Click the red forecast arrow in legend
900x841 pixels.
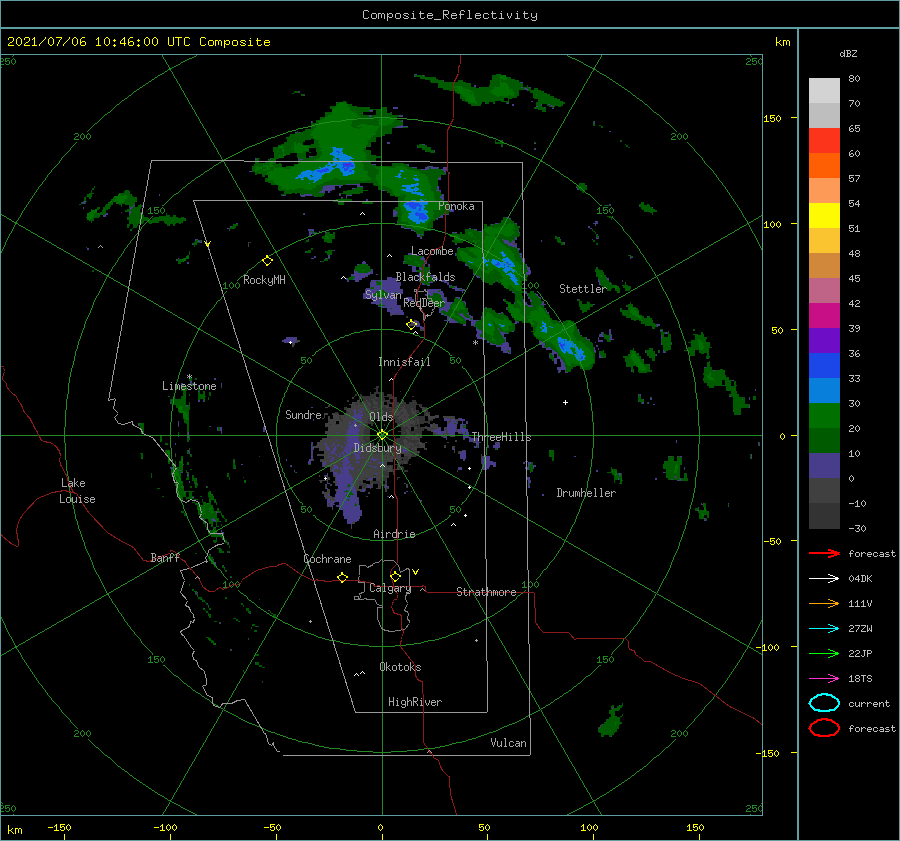click(x=824, y=553)
